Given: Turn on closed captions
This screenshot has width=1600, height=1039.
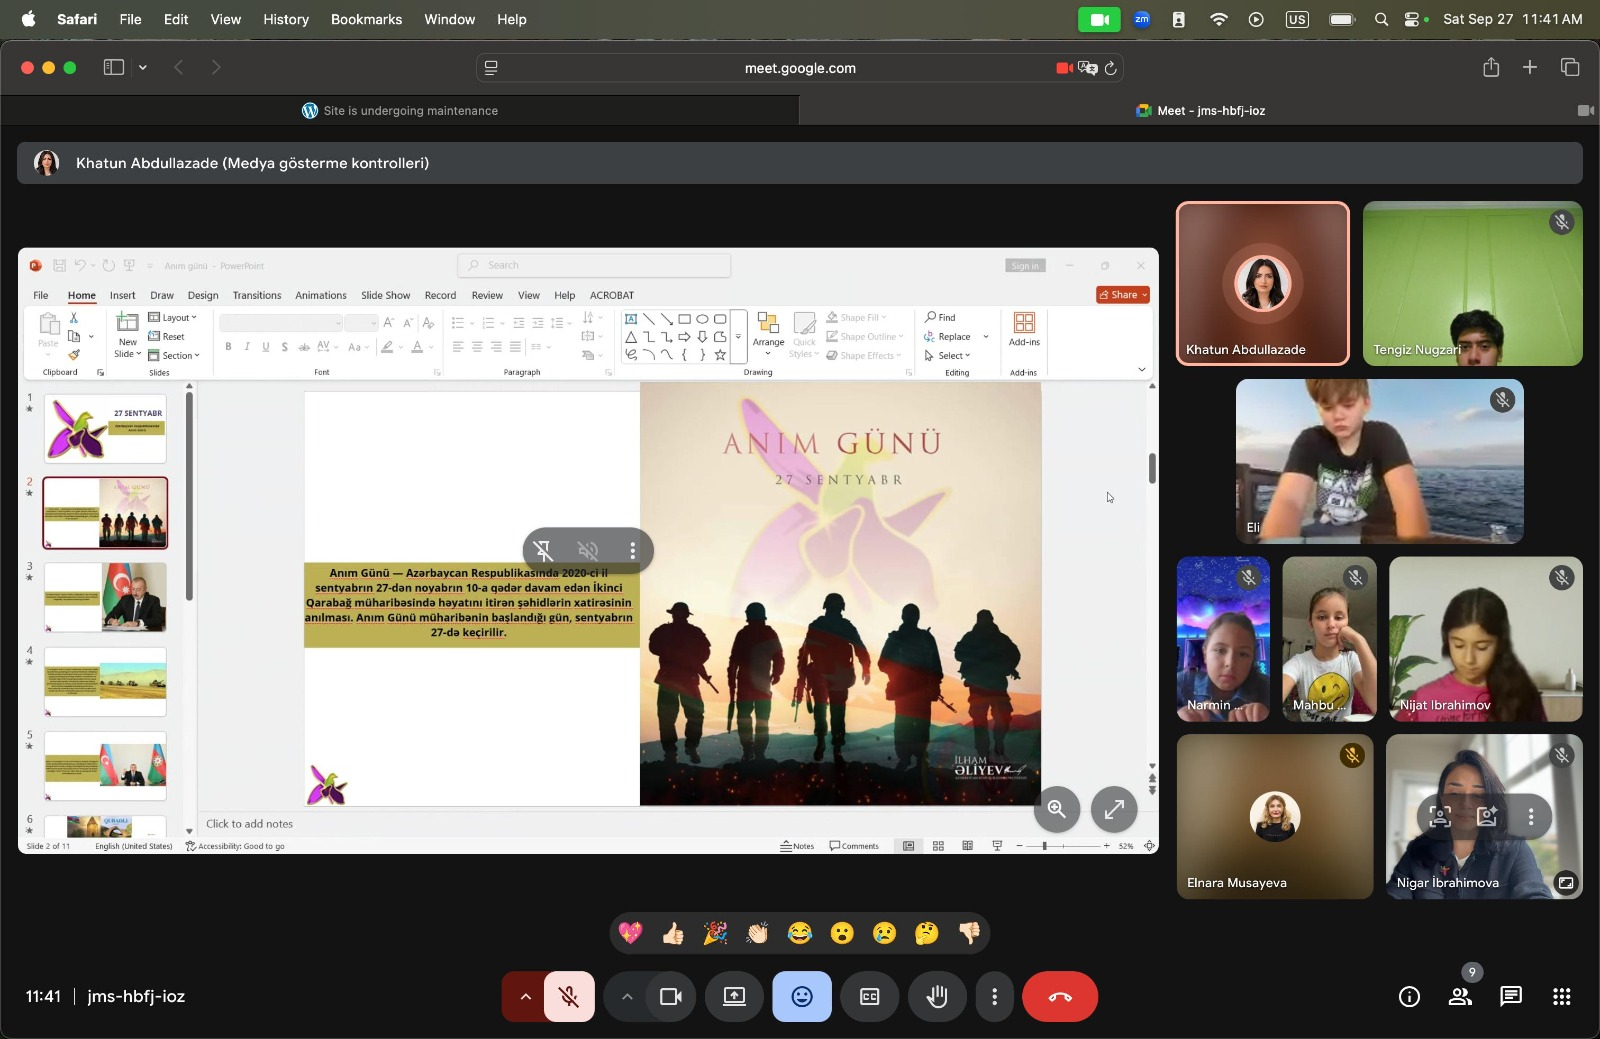Looking at the screenshot, I should 870,996.
